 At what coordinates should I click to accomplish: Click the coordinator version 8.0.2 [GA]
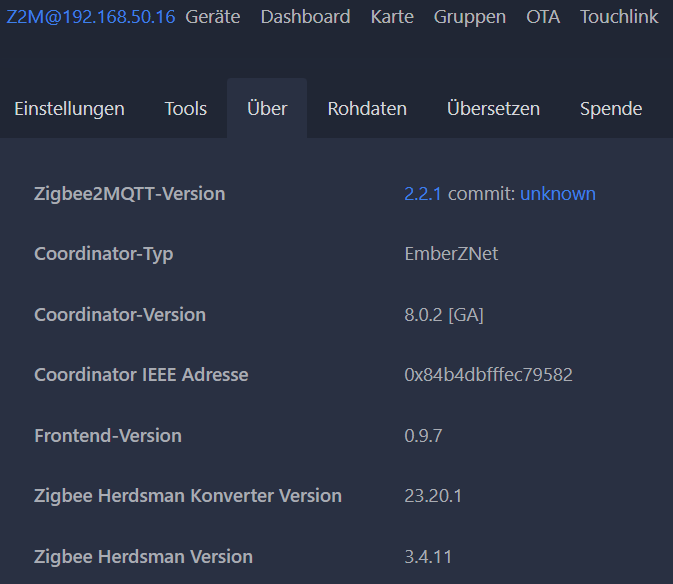click(444, 315)
